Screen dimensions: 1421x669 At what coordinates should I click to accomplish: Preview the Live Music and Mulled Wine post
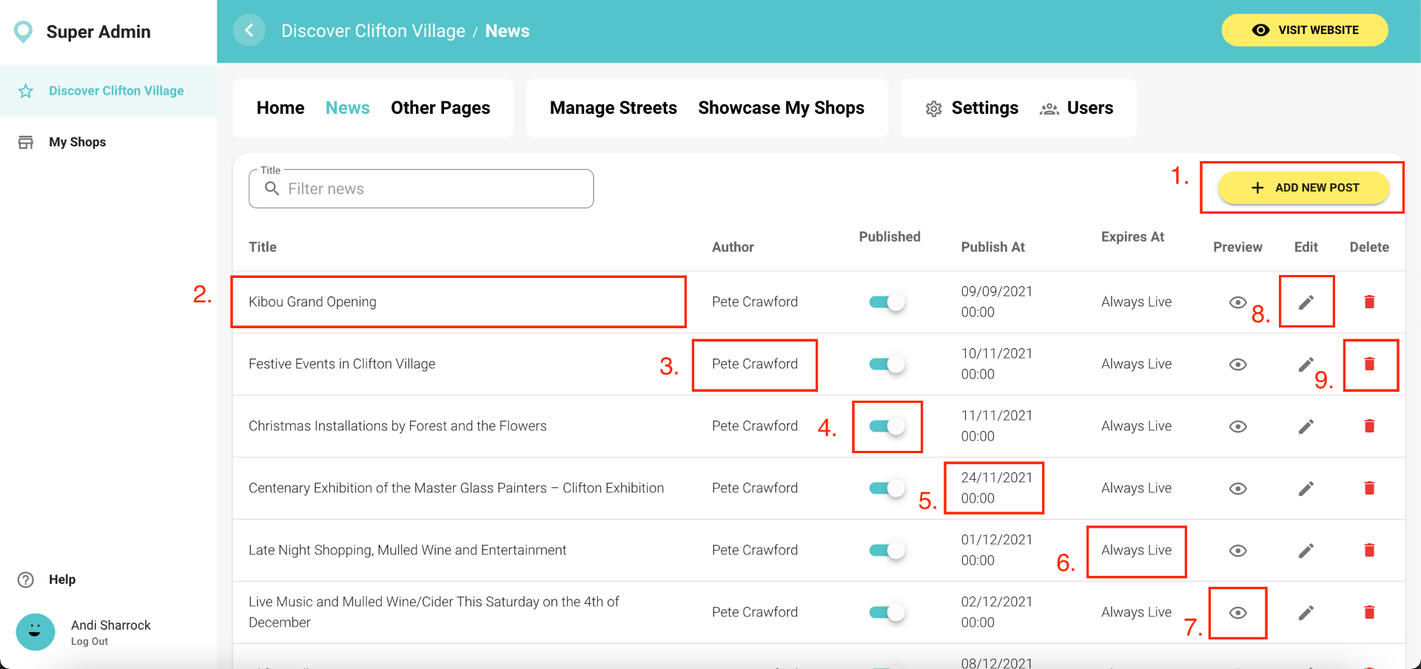(1237, 613)
